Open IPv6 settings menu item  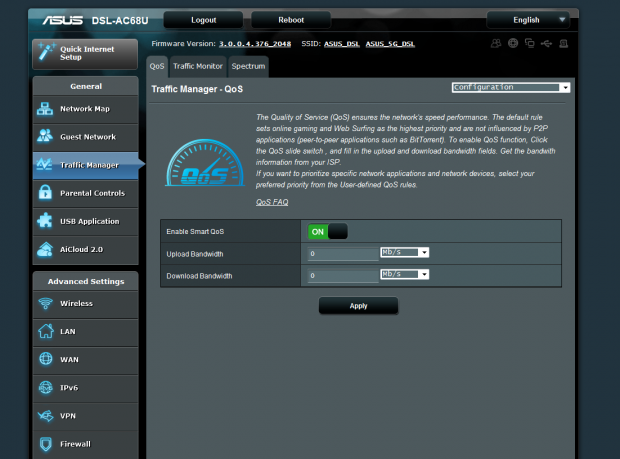coord(85,388)
